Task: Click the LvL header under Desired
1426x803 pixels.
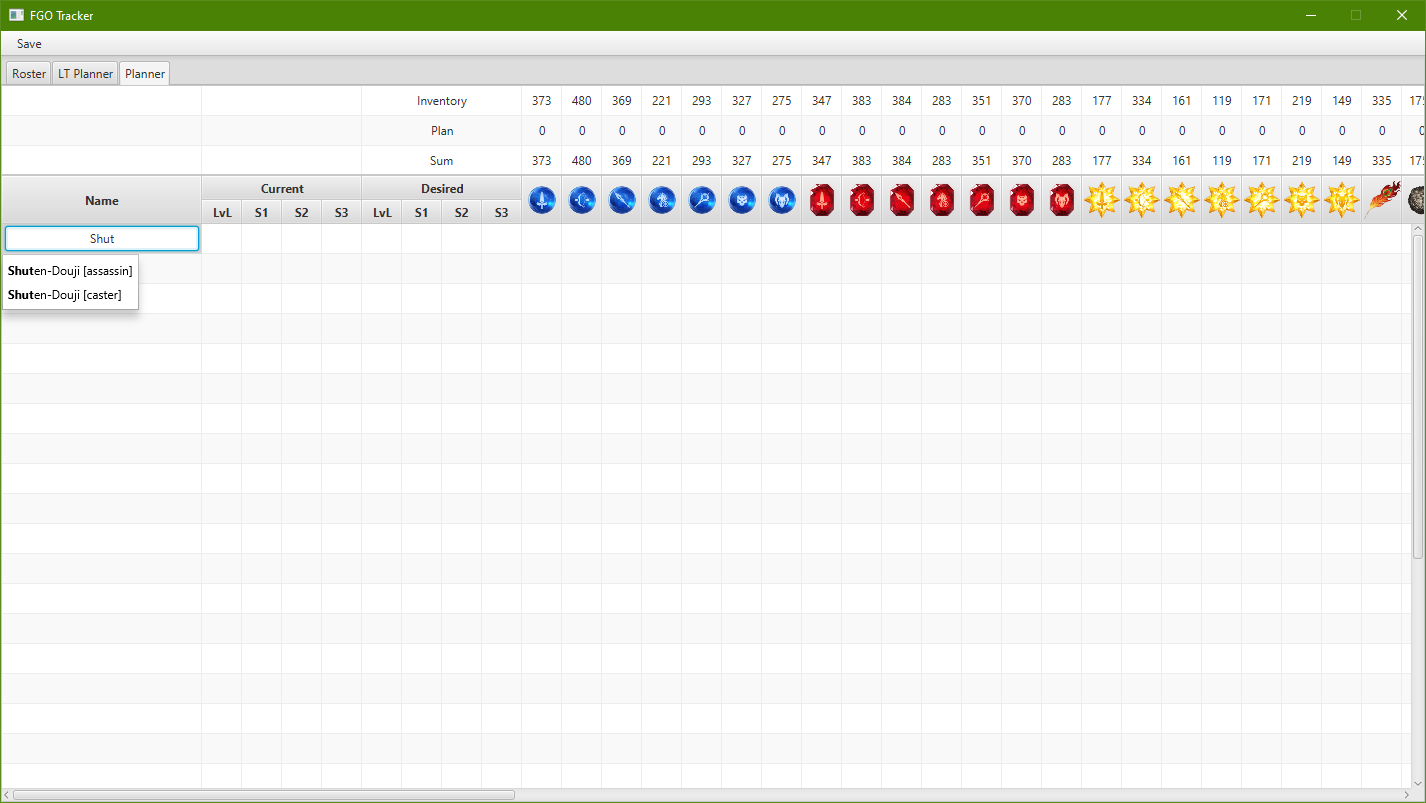Action: [382, 212]
